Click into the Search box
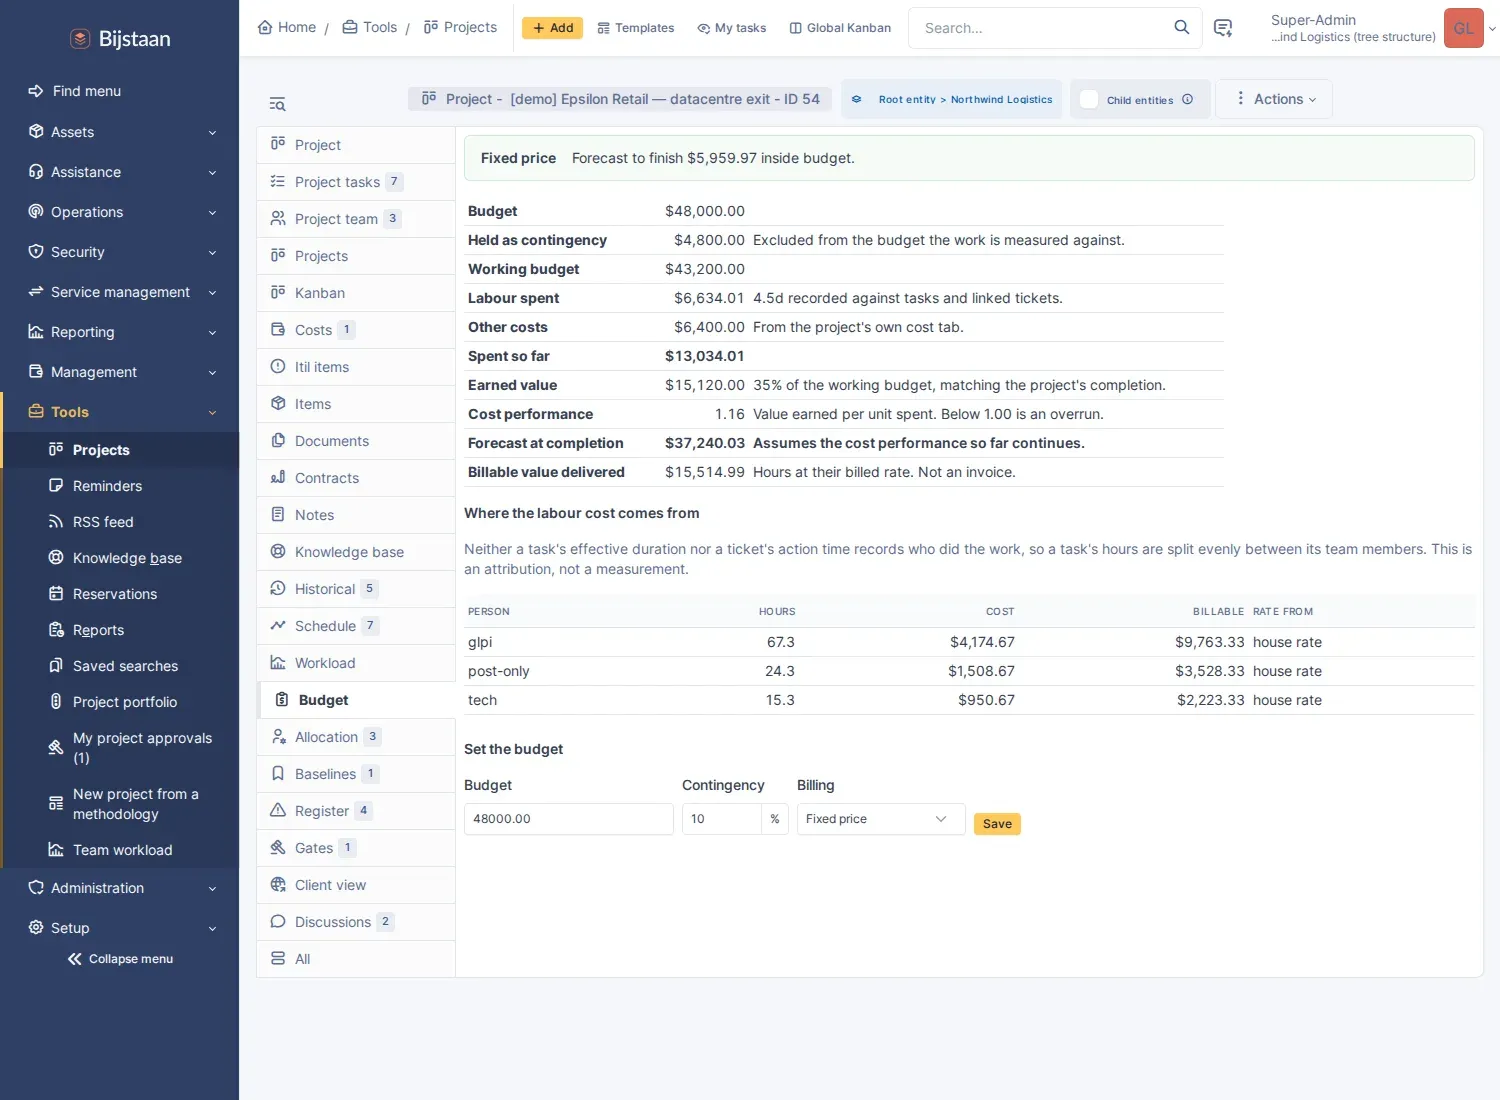Screen dimensions: 1500x1100 pos(1040,28)
